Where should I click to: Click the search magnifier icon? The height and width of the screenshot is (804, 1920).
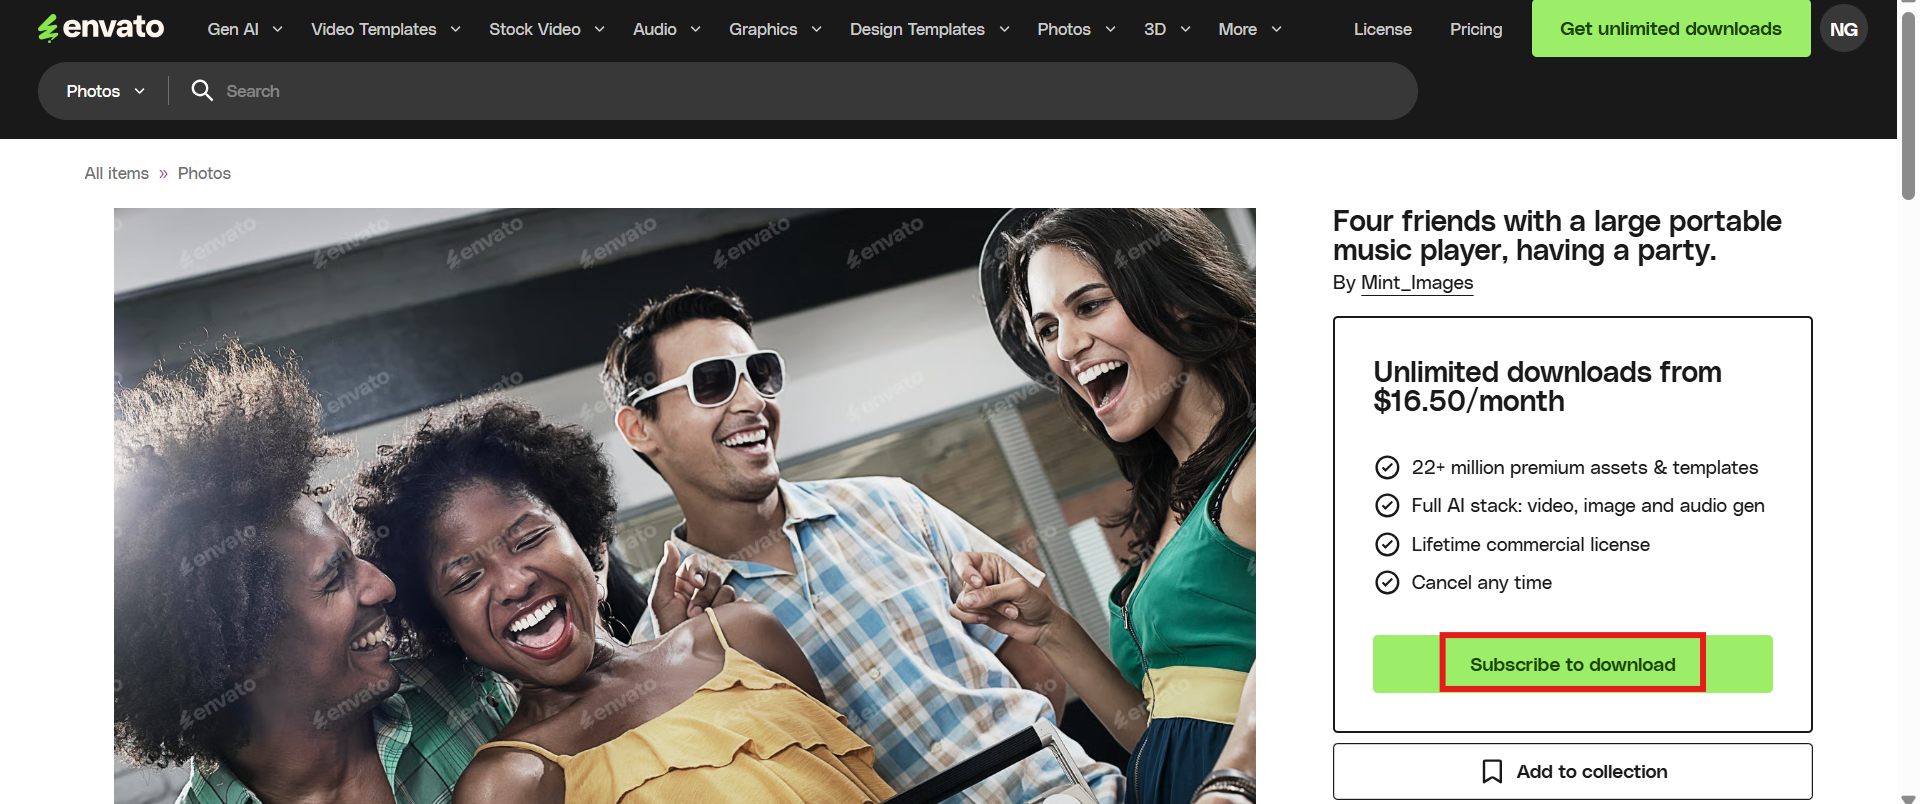click(202, 91)
